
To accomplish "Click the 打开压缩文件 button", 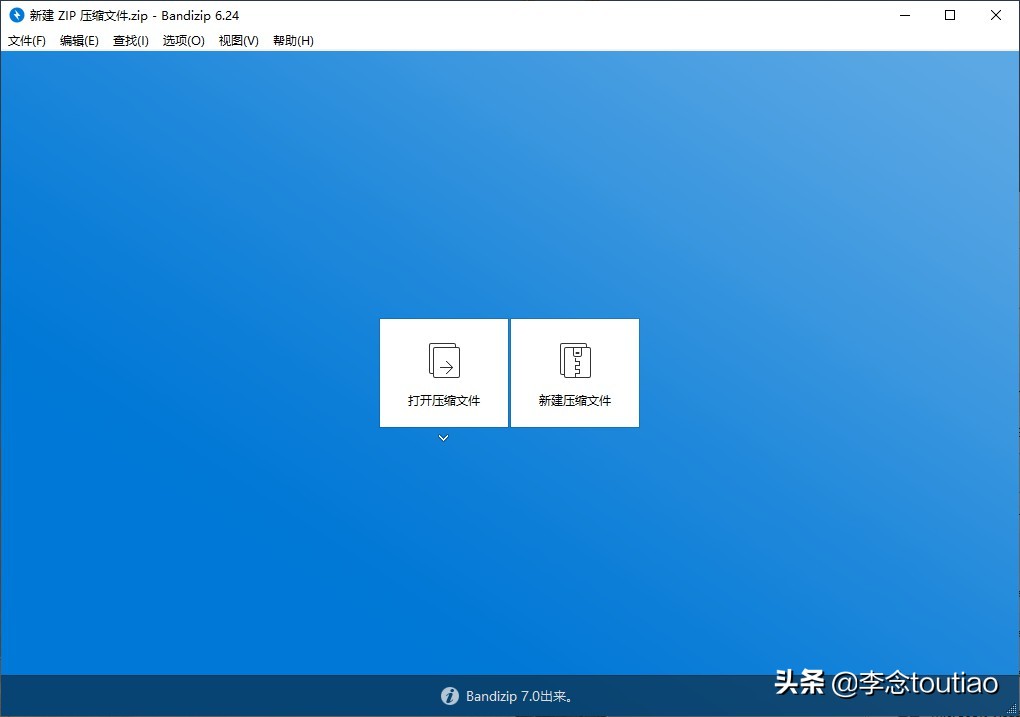I will tap(443, 372).
